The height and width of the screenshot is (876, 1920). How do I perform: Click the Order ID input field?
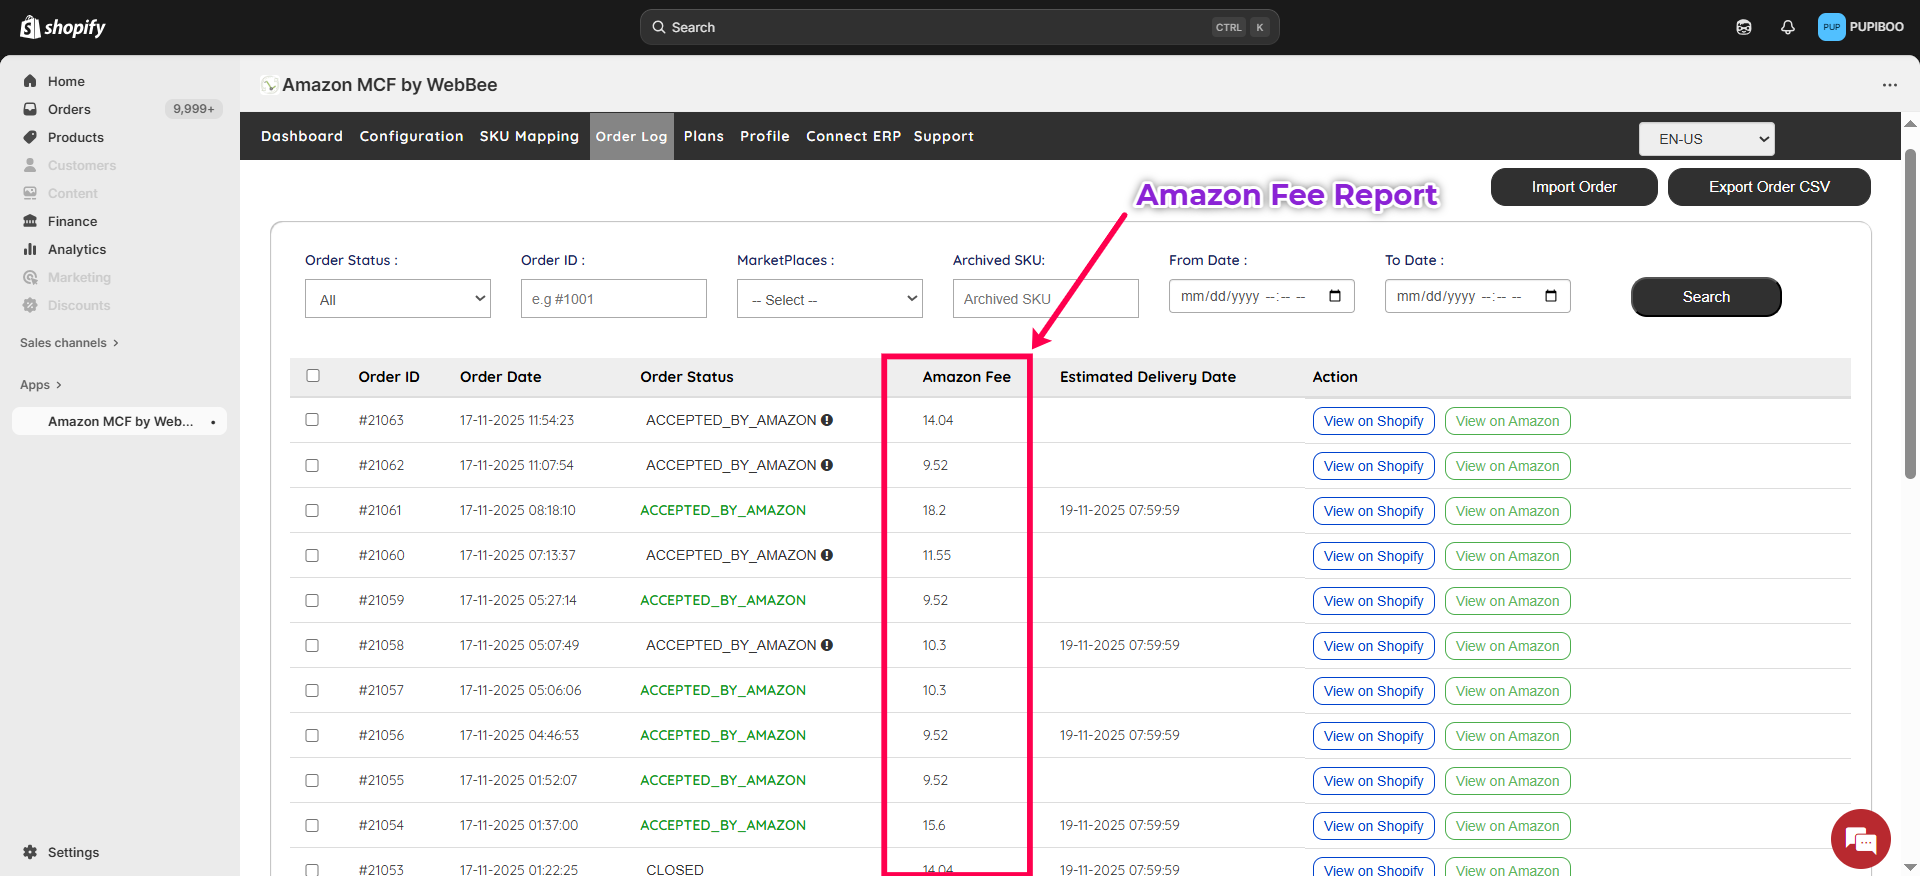613,299
